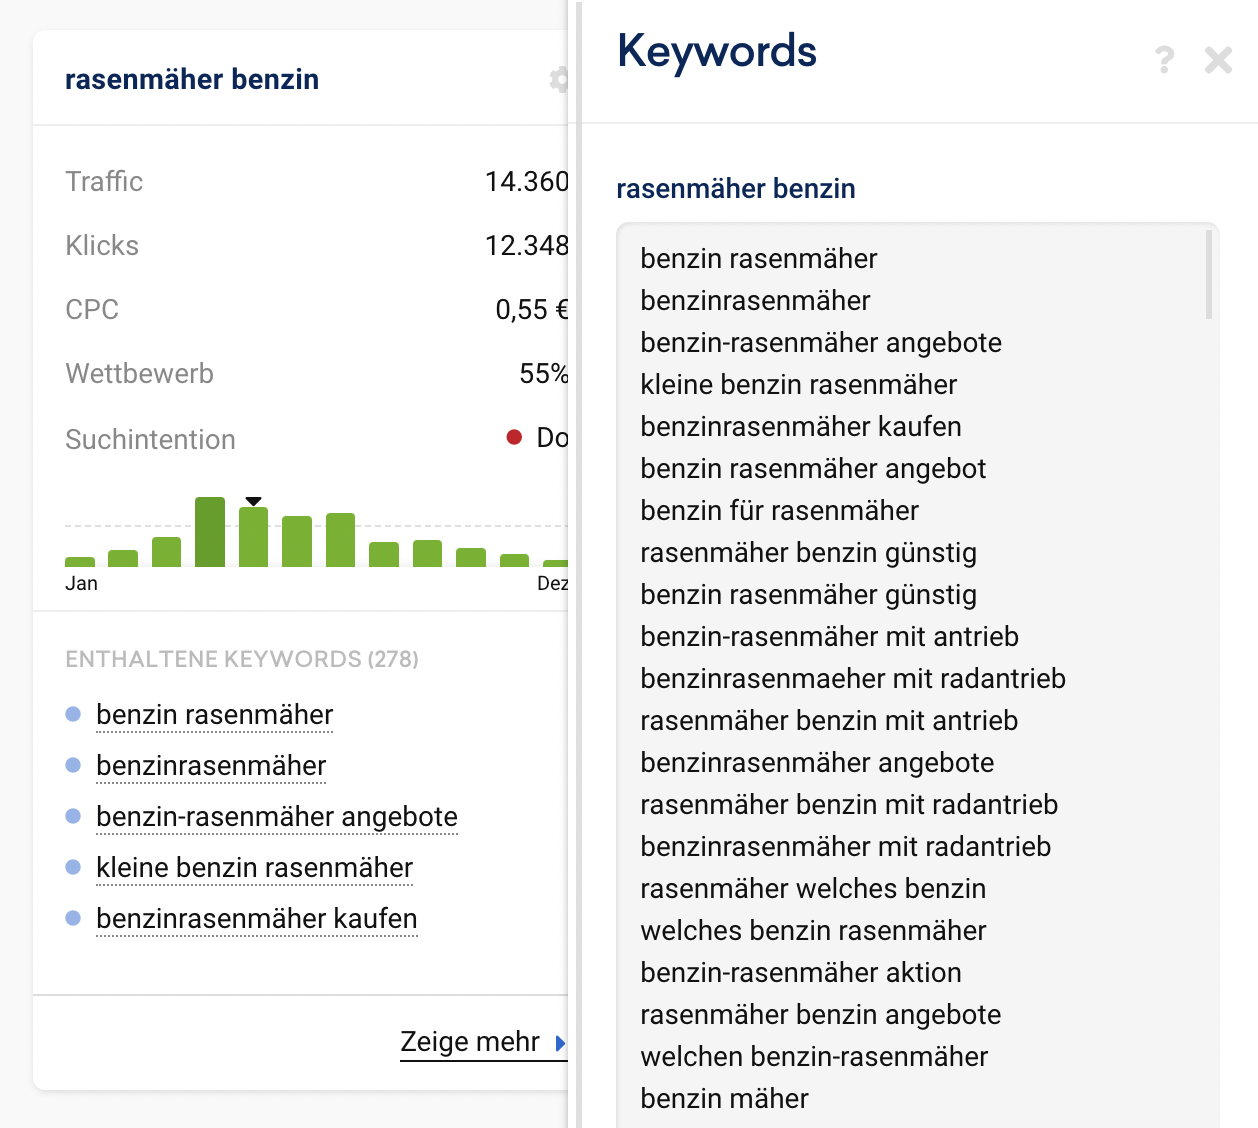The width and height of the screenshot is (1258, 1128).
Task: Select 'benzin-rasenmäher angebote' in the card list
Action: [276, 817]
